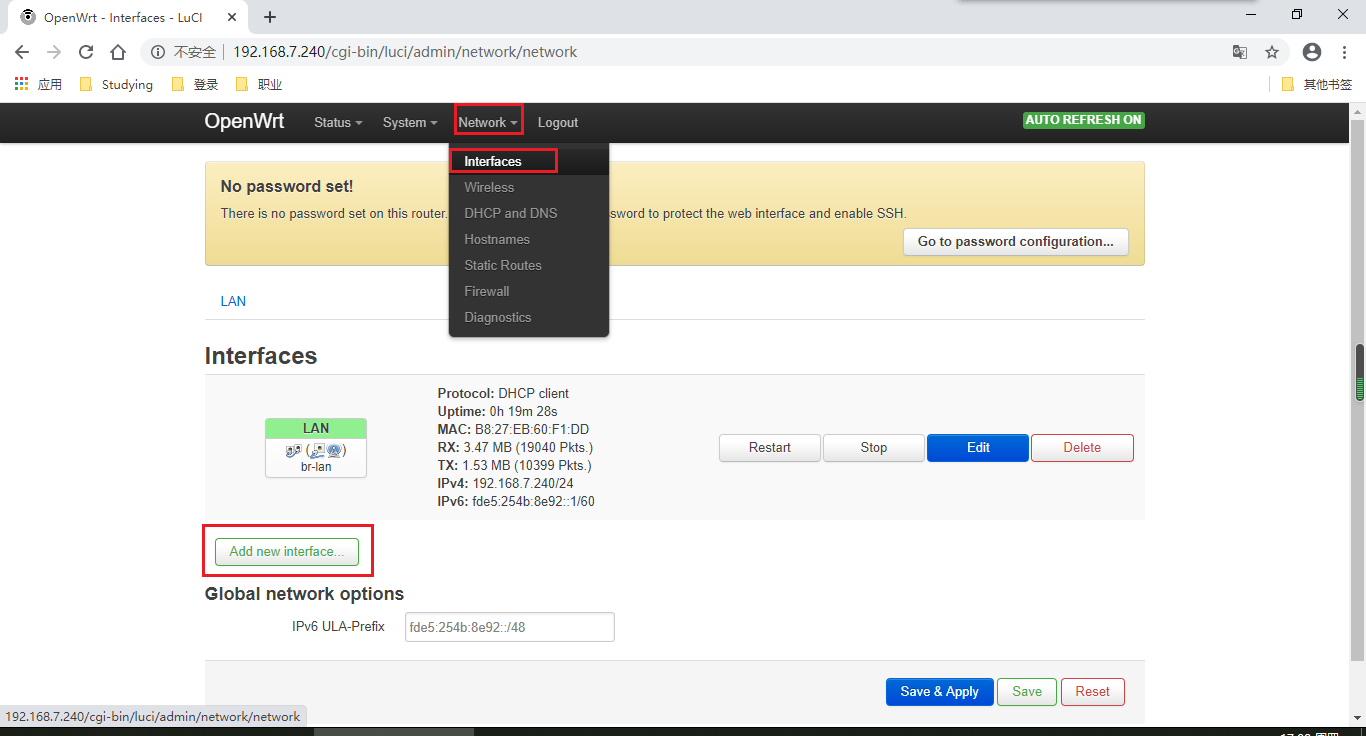Go back to the previous page
The width and height of the screenshot is (1366, 736).
tap(22, 52)
